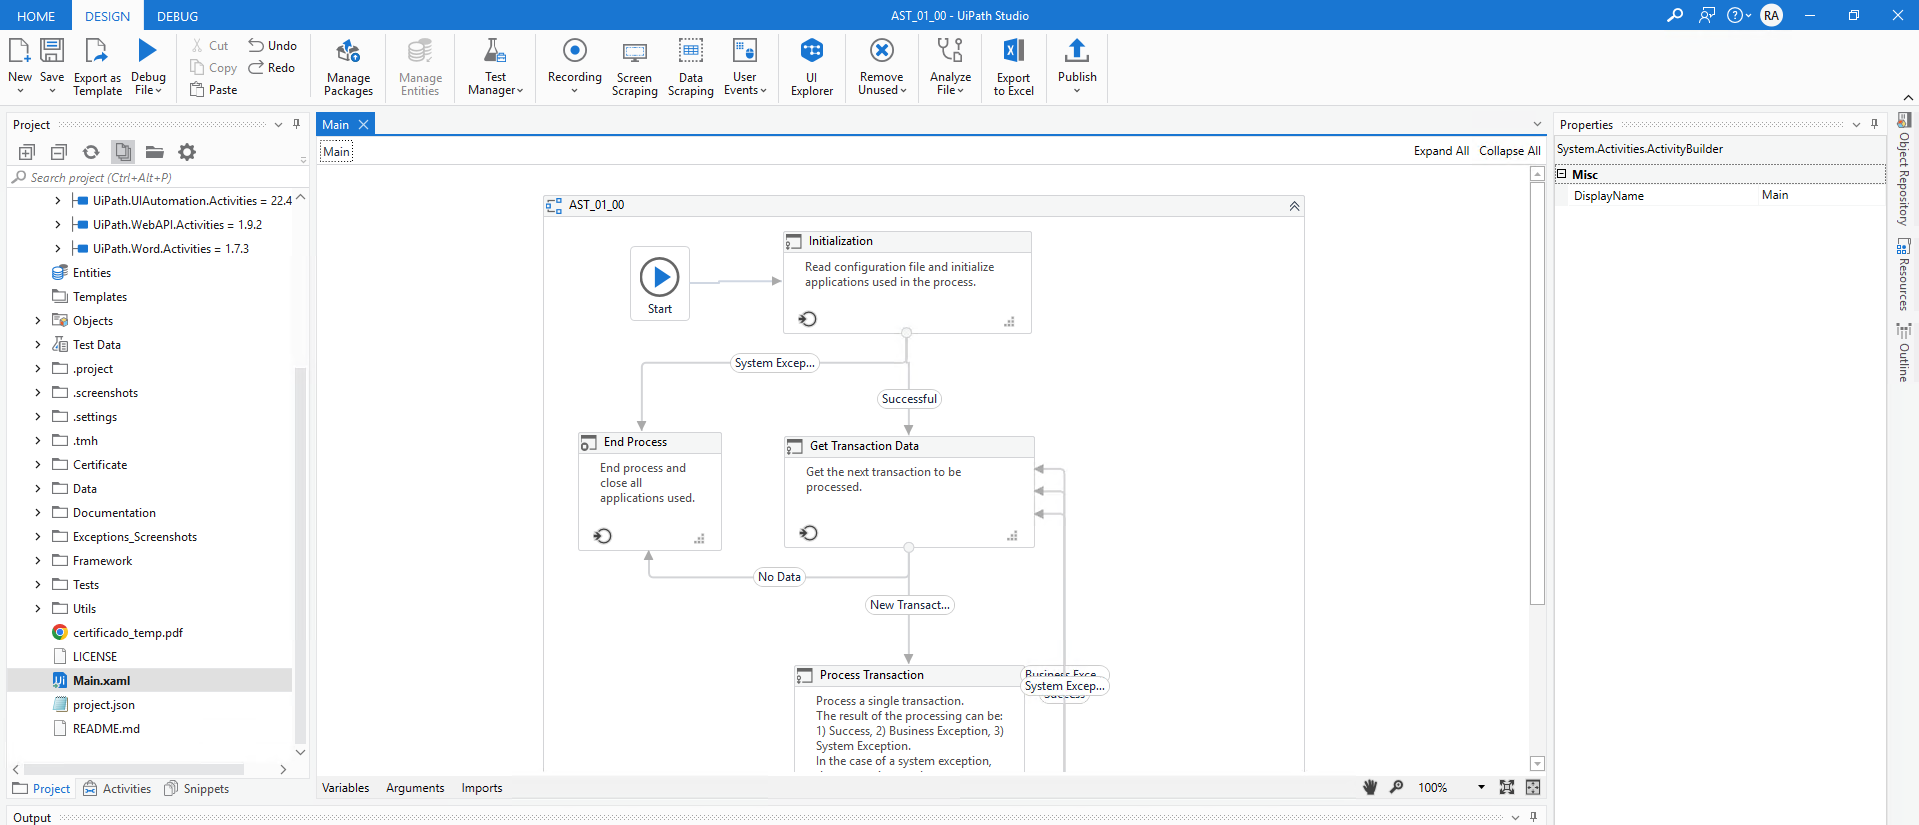Image resolution: width=1919 pixels, height=825 pixels.
Task: Click Collapse All icon in Project panel
Action: pos(59,152)
